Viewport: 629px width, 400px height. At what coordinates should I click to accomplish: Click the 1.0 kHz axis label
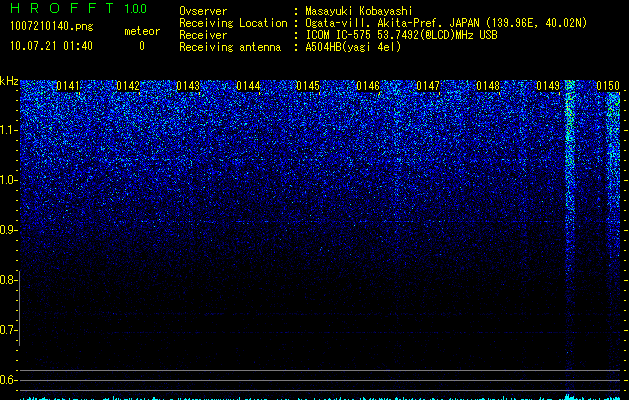9,180
